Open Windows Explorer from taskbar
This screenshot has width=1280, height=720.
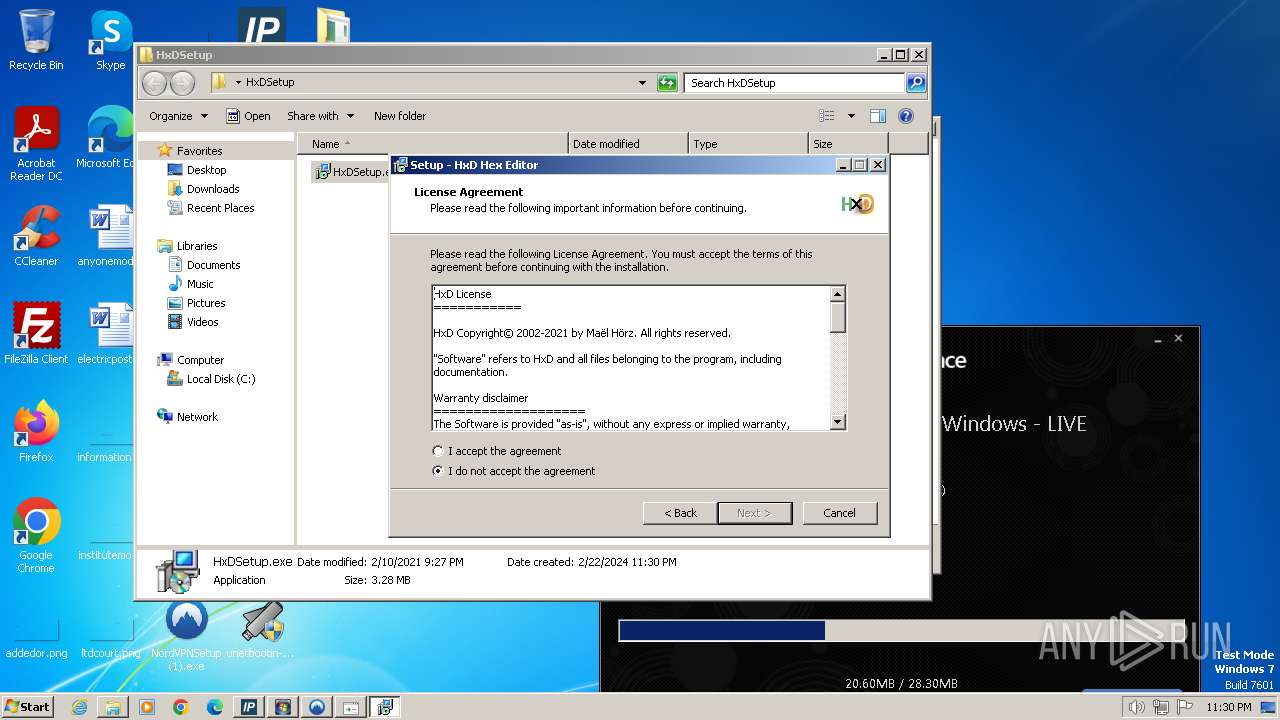(x=113, y=707)
